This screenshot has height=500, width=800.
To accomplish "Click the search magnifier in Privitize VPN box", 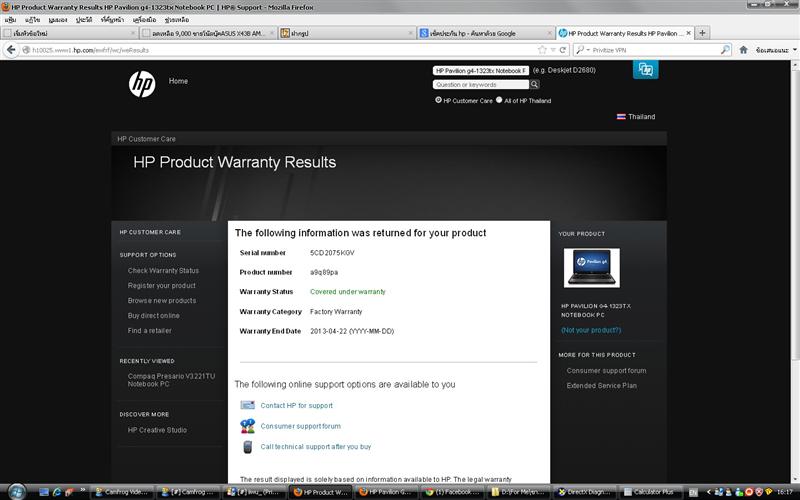I will point(725,50).
